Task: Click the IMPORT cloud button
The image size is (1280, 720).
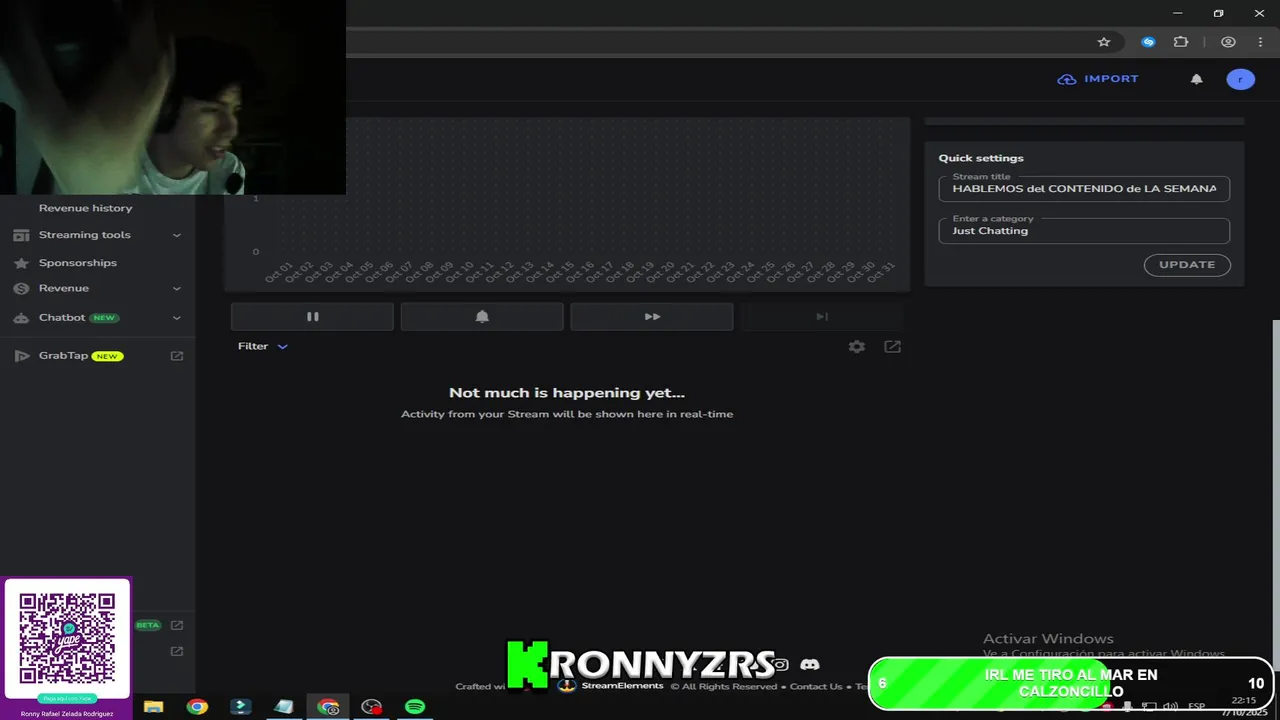Action: pos(1098,79)
